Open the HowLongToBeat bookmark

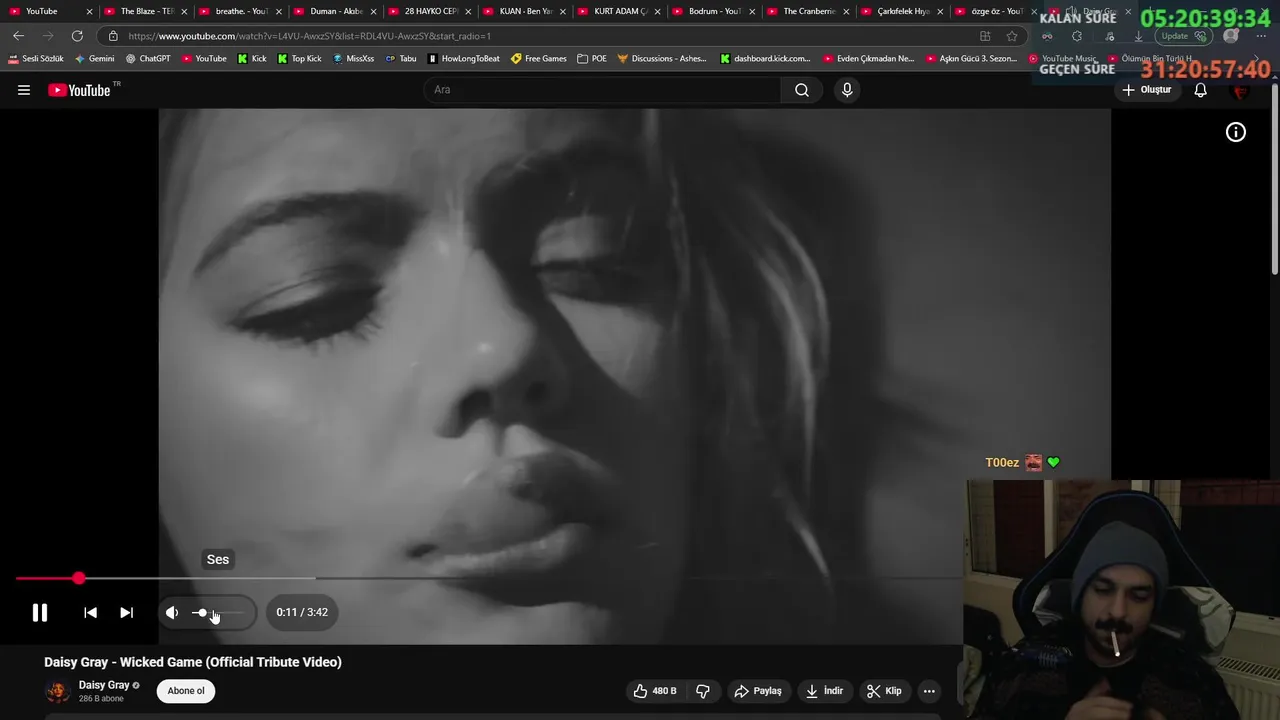464,59
